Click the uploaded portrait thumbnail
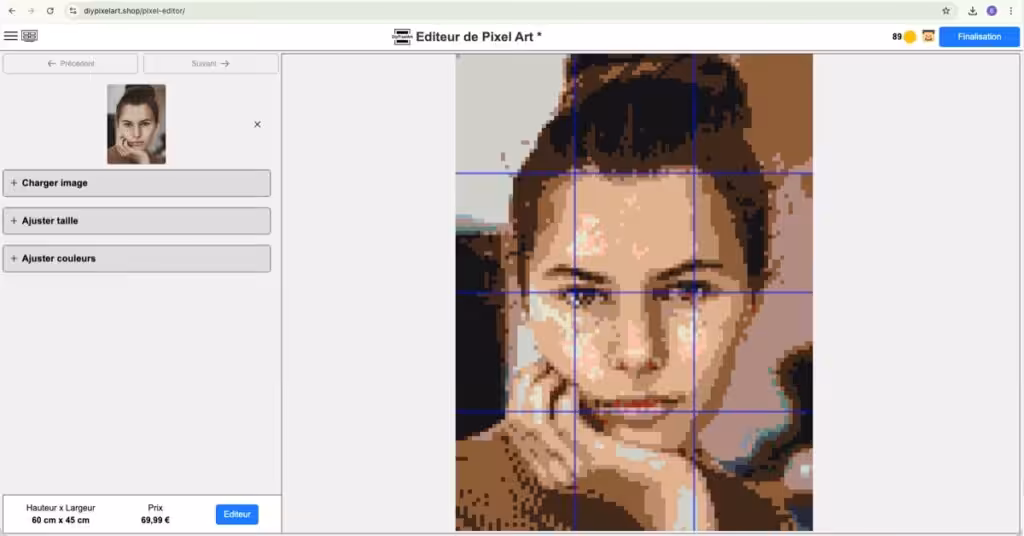Image resolution: width=1024 pixels, height=536 pixels. [136, 124]
